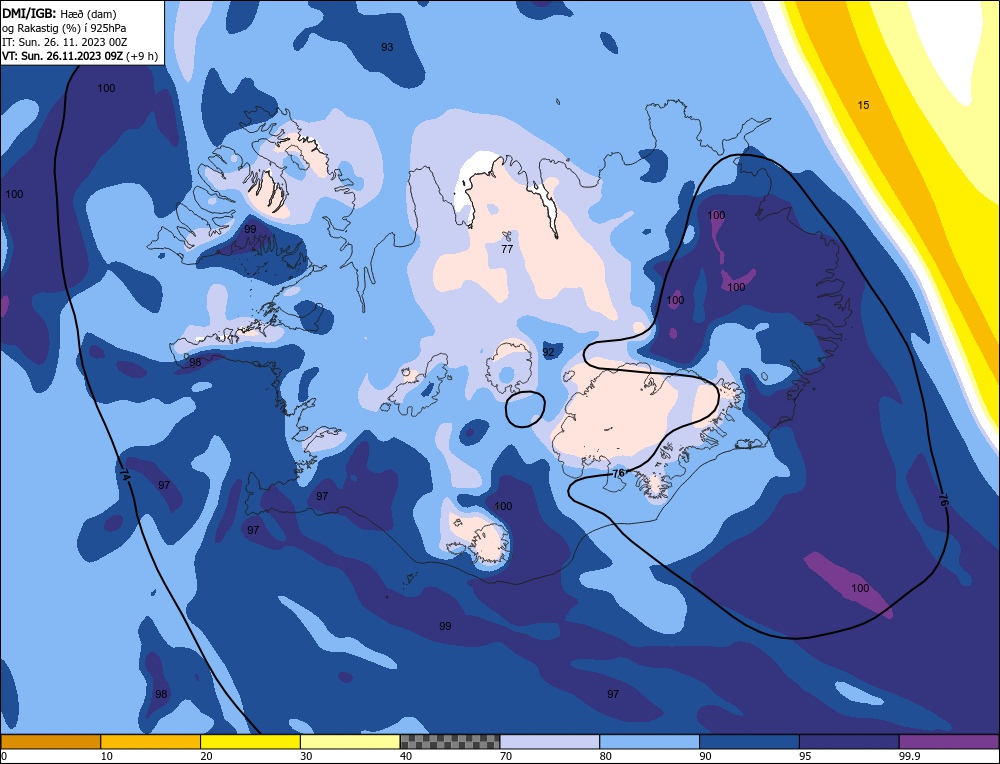Click the lavender 70–80 legend swatch
The image size is (1000, 764).
[550, 742]
